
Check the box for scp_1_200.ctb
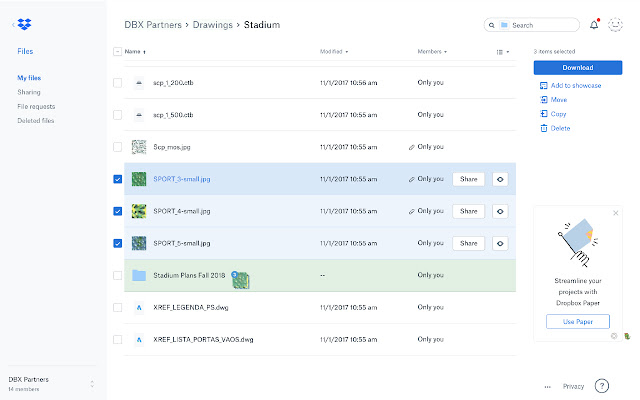tap(118, 84)
